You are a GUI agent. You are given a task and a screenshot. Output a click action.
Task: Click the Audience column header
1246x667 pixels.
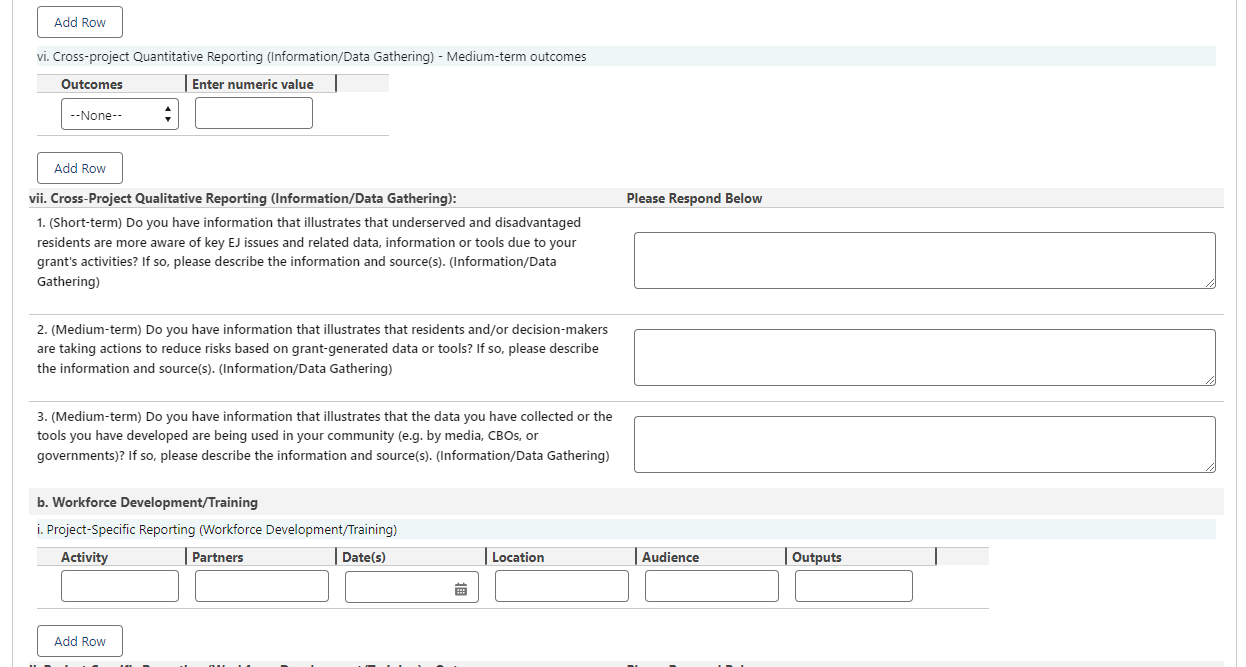pos(670,557)
